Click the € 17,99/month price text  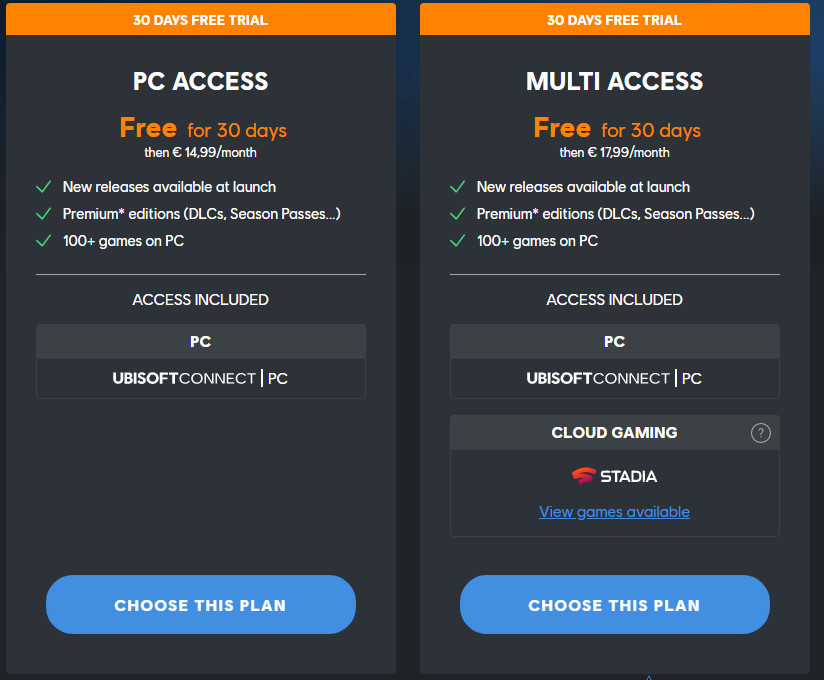click(x=627, y=153)
